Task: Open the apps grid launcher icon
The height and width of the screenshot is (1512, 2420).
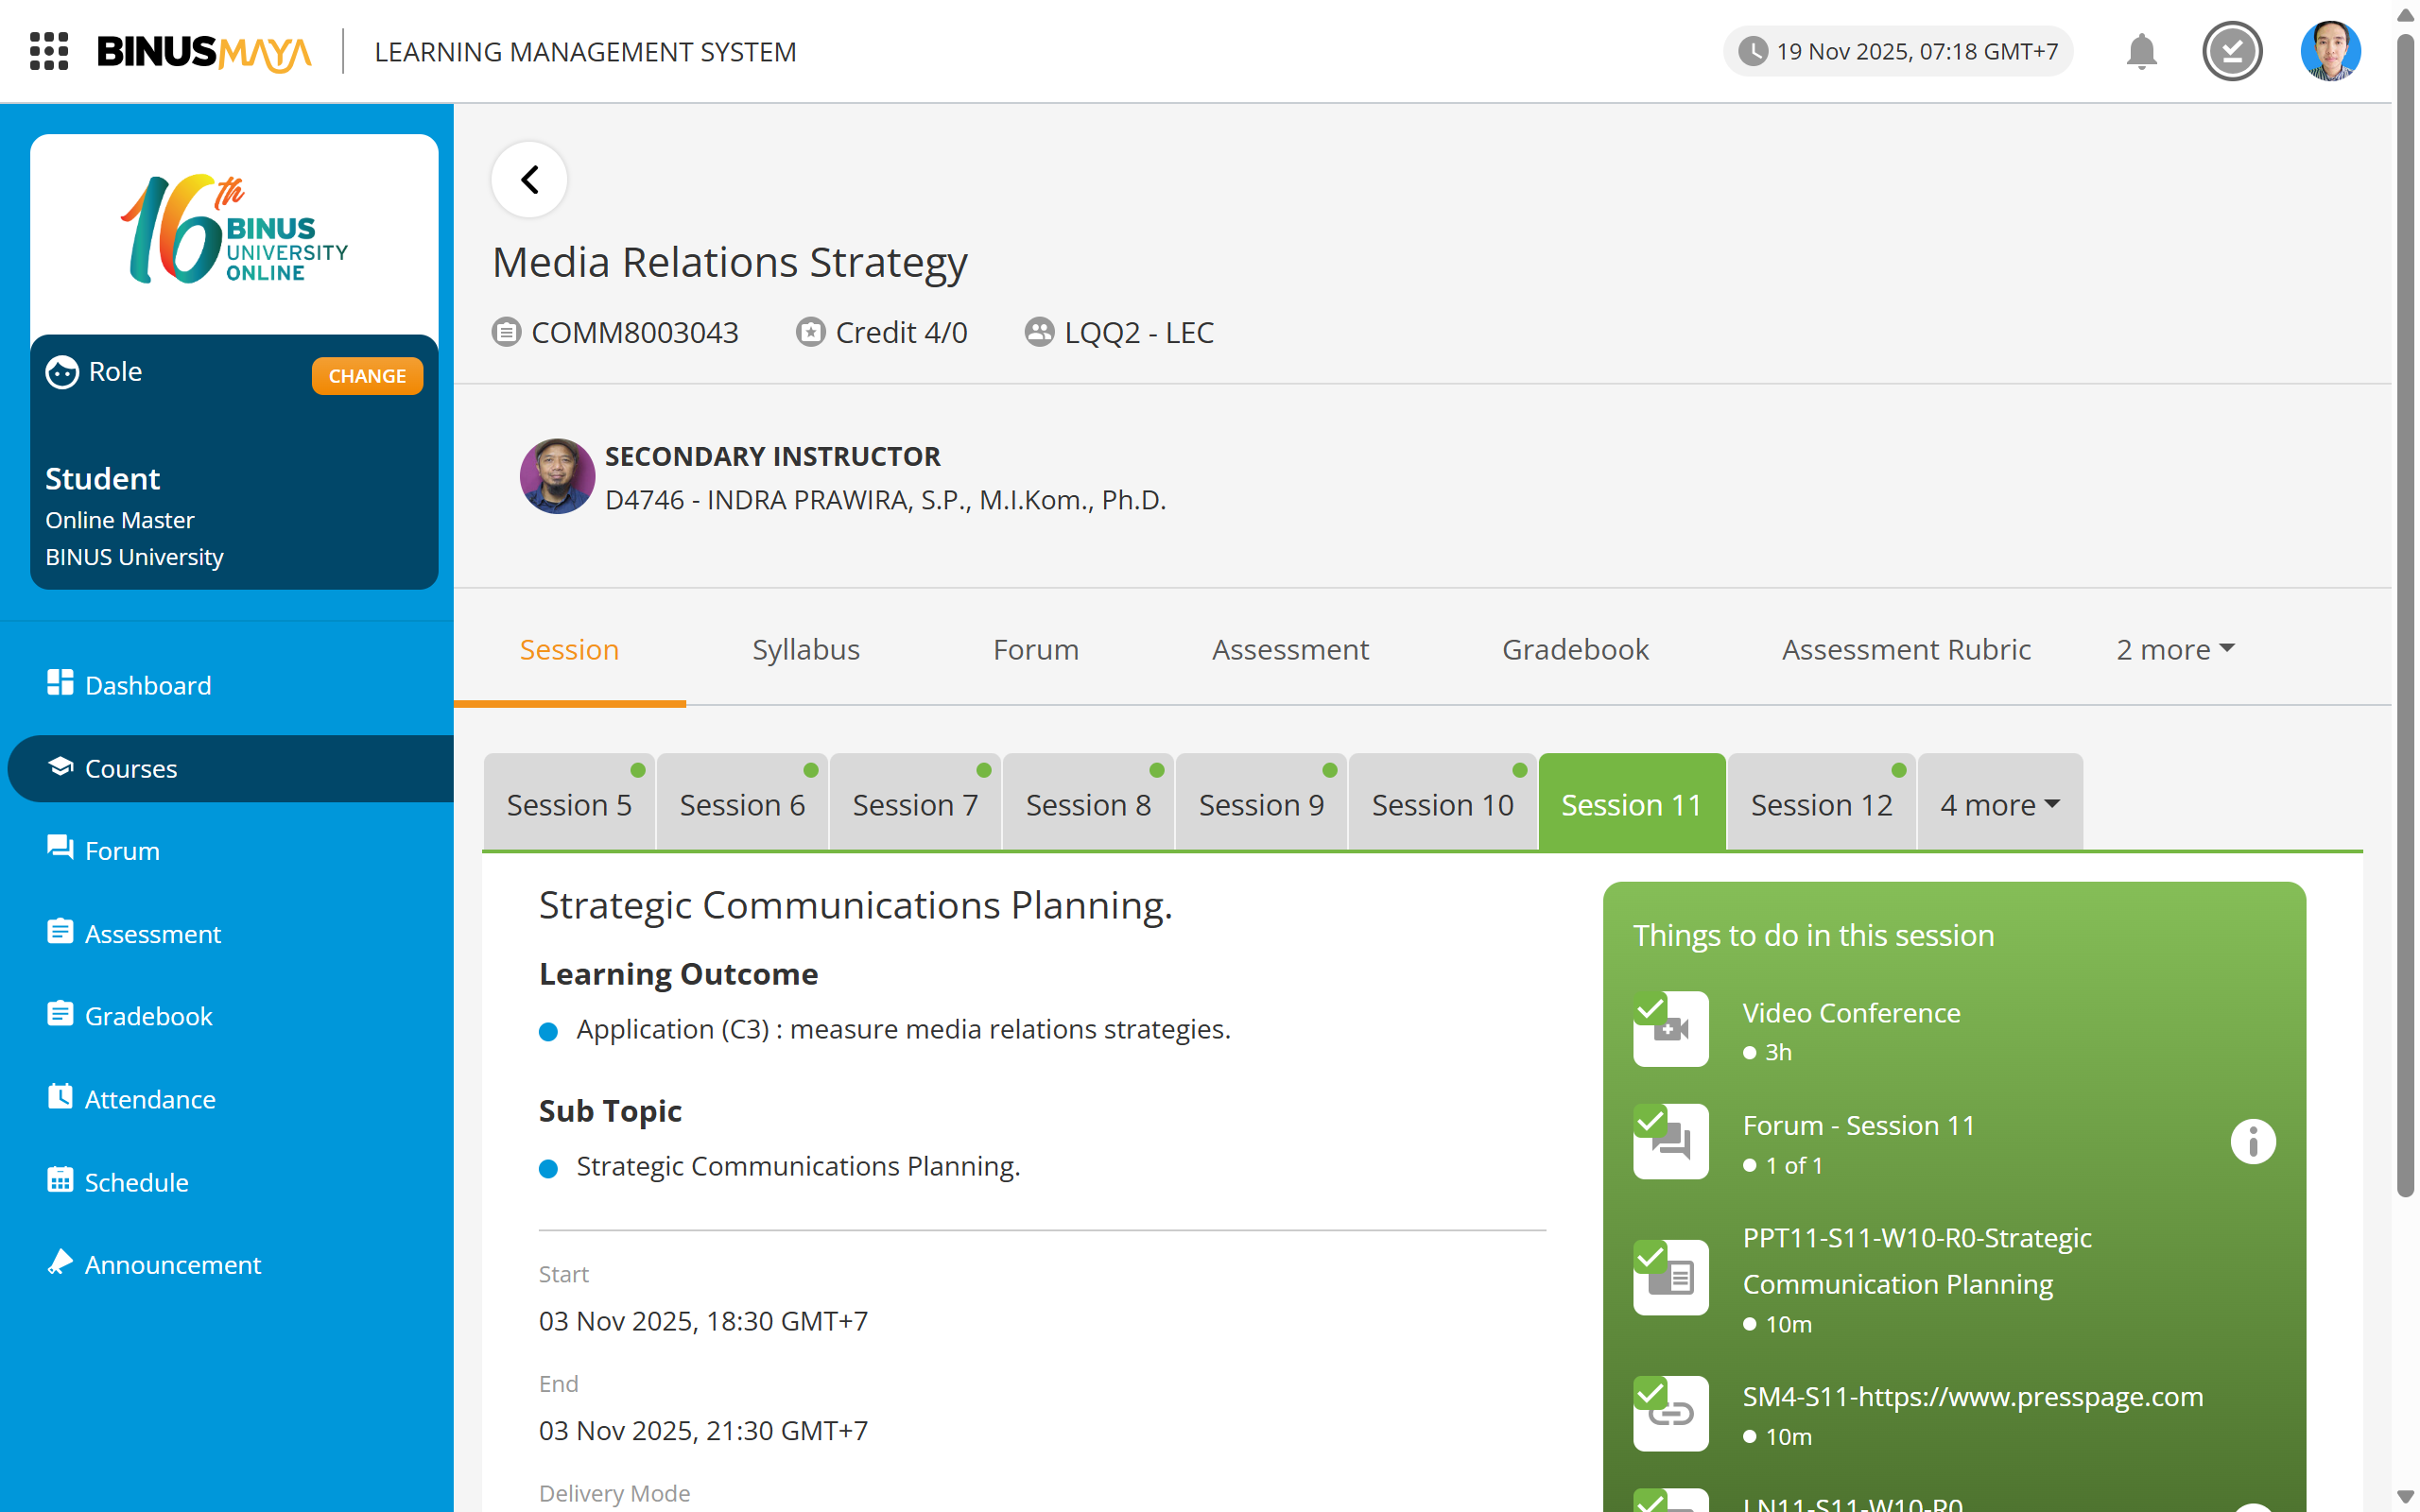Action: [x=48, y=51]
